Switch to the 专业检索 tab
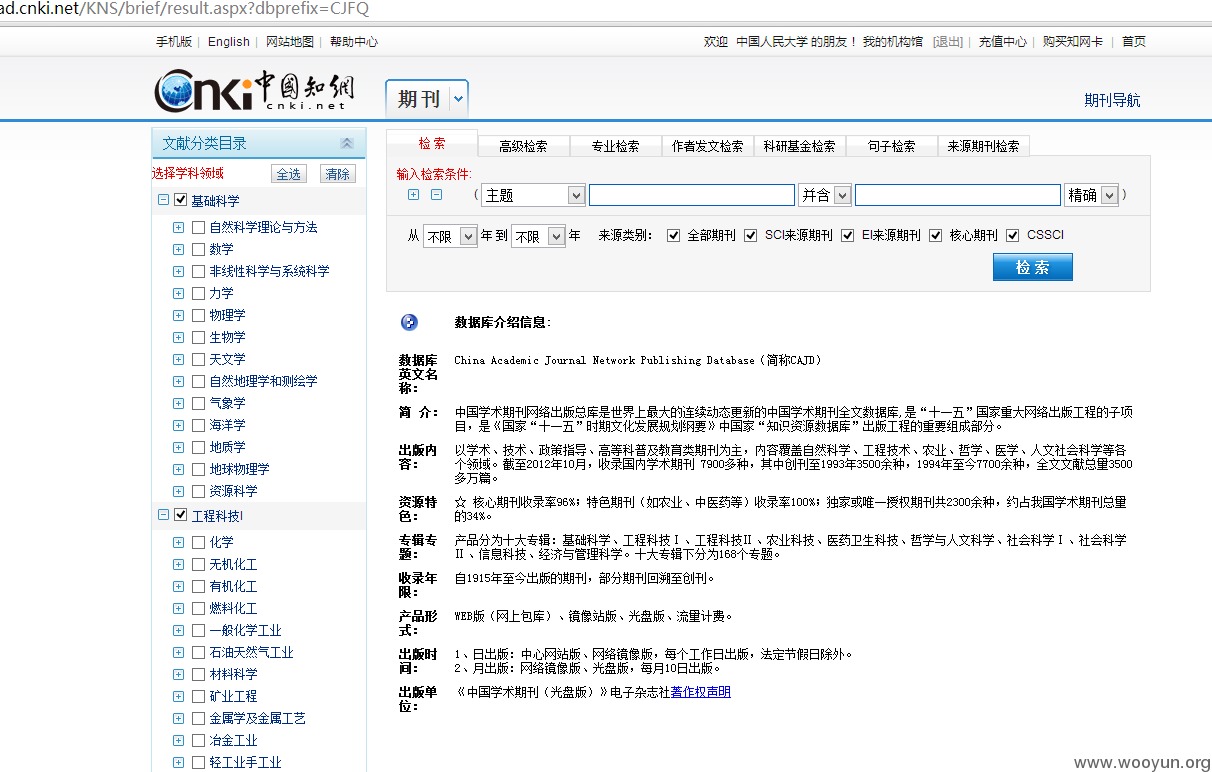Viewport: 1212px width, 772px height. tap(616, 146)
